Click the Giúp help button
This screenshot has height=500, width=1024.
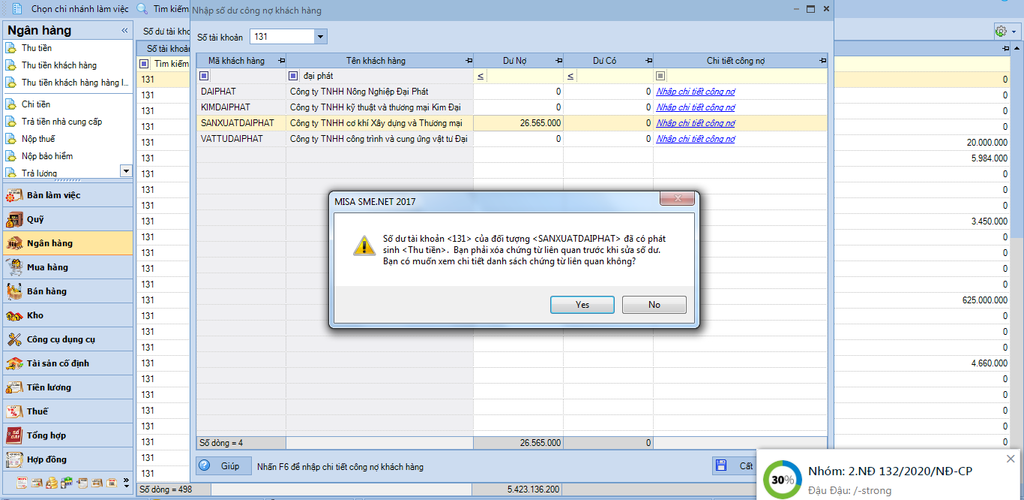[223, 466]
